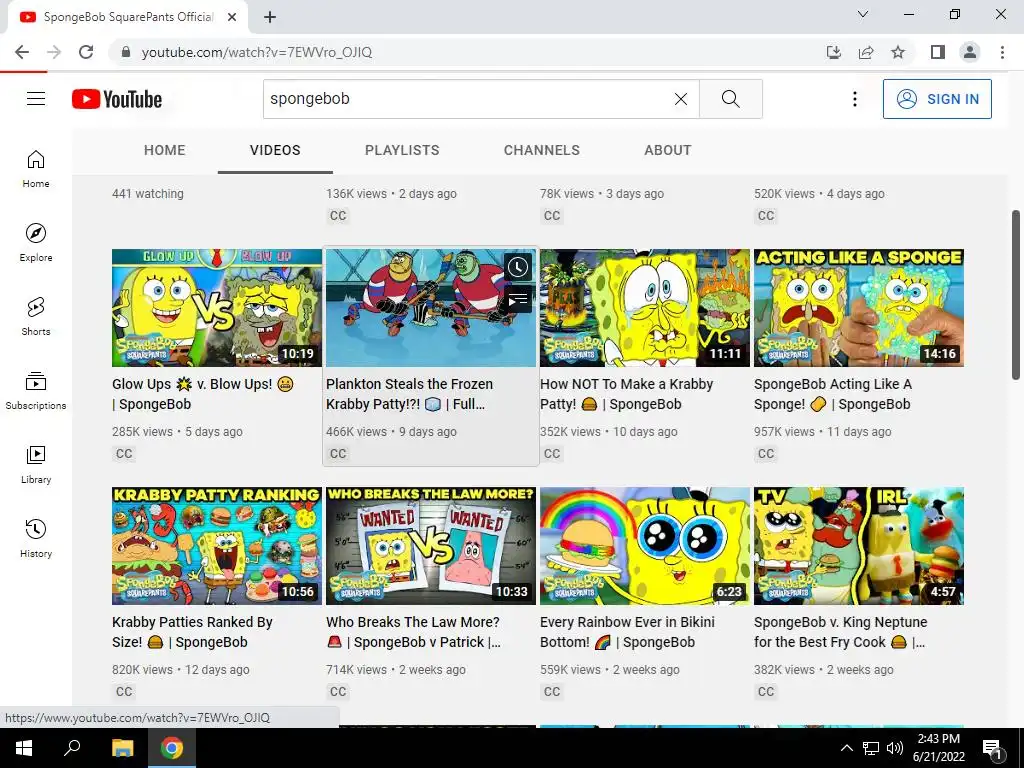Switch to the PLAYLISTS tab
Screen dimensions: 1024x768
pos(402,150)
